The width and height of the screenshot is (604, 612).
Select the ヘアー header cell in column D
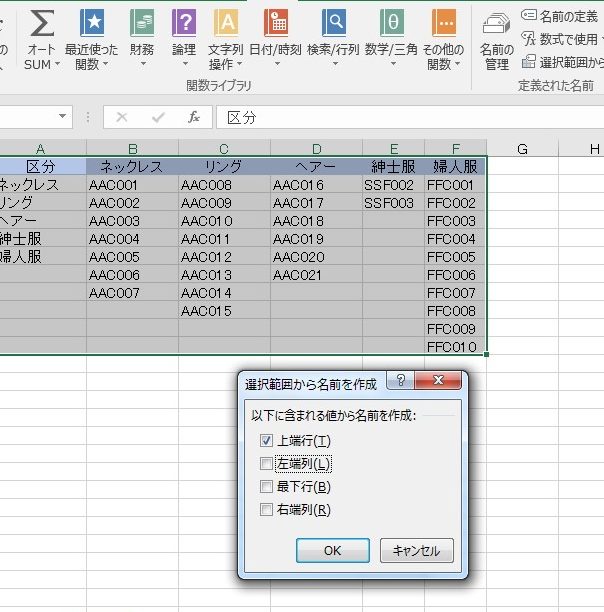[316, 166]
